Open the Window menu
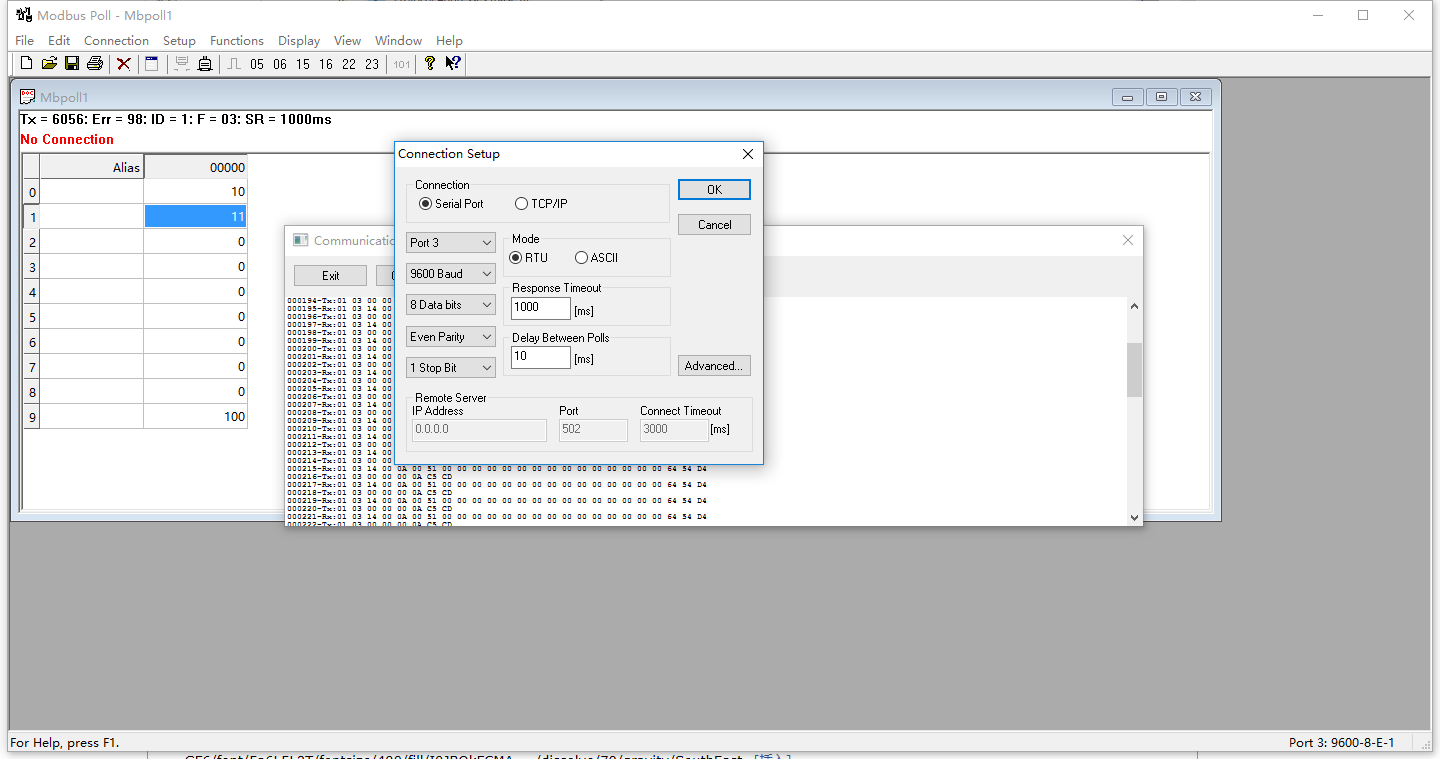 coord(398,41)
